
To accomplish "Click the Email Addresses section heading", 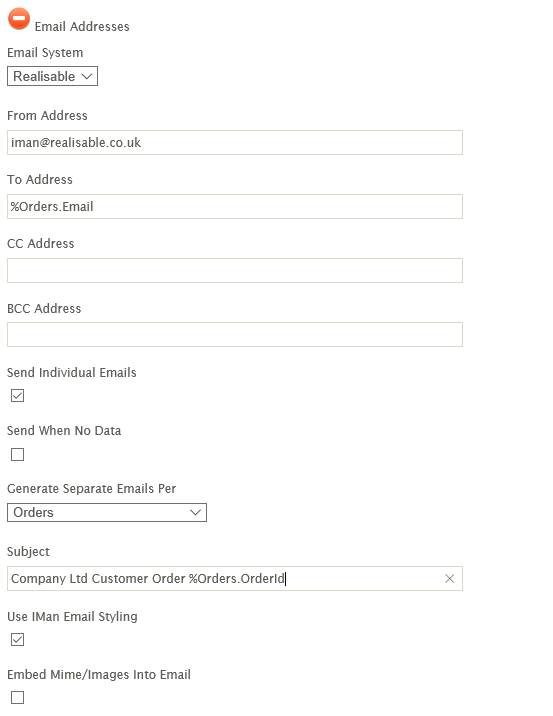I will (82, 26).
